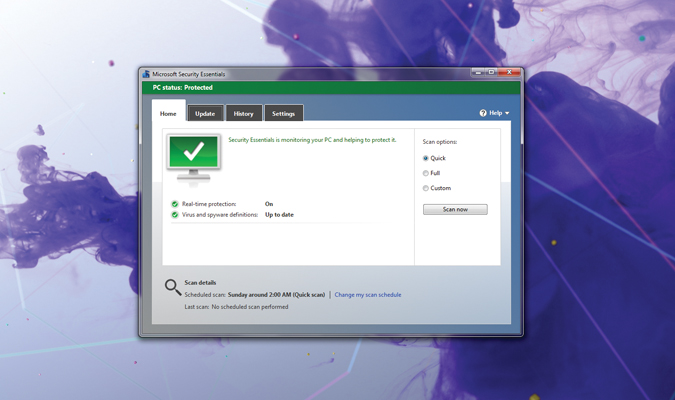The height and width of the screenshot is (400, 675).
Task: Click the Microsoft Security Essentials title bar icon
Action: 146,74
